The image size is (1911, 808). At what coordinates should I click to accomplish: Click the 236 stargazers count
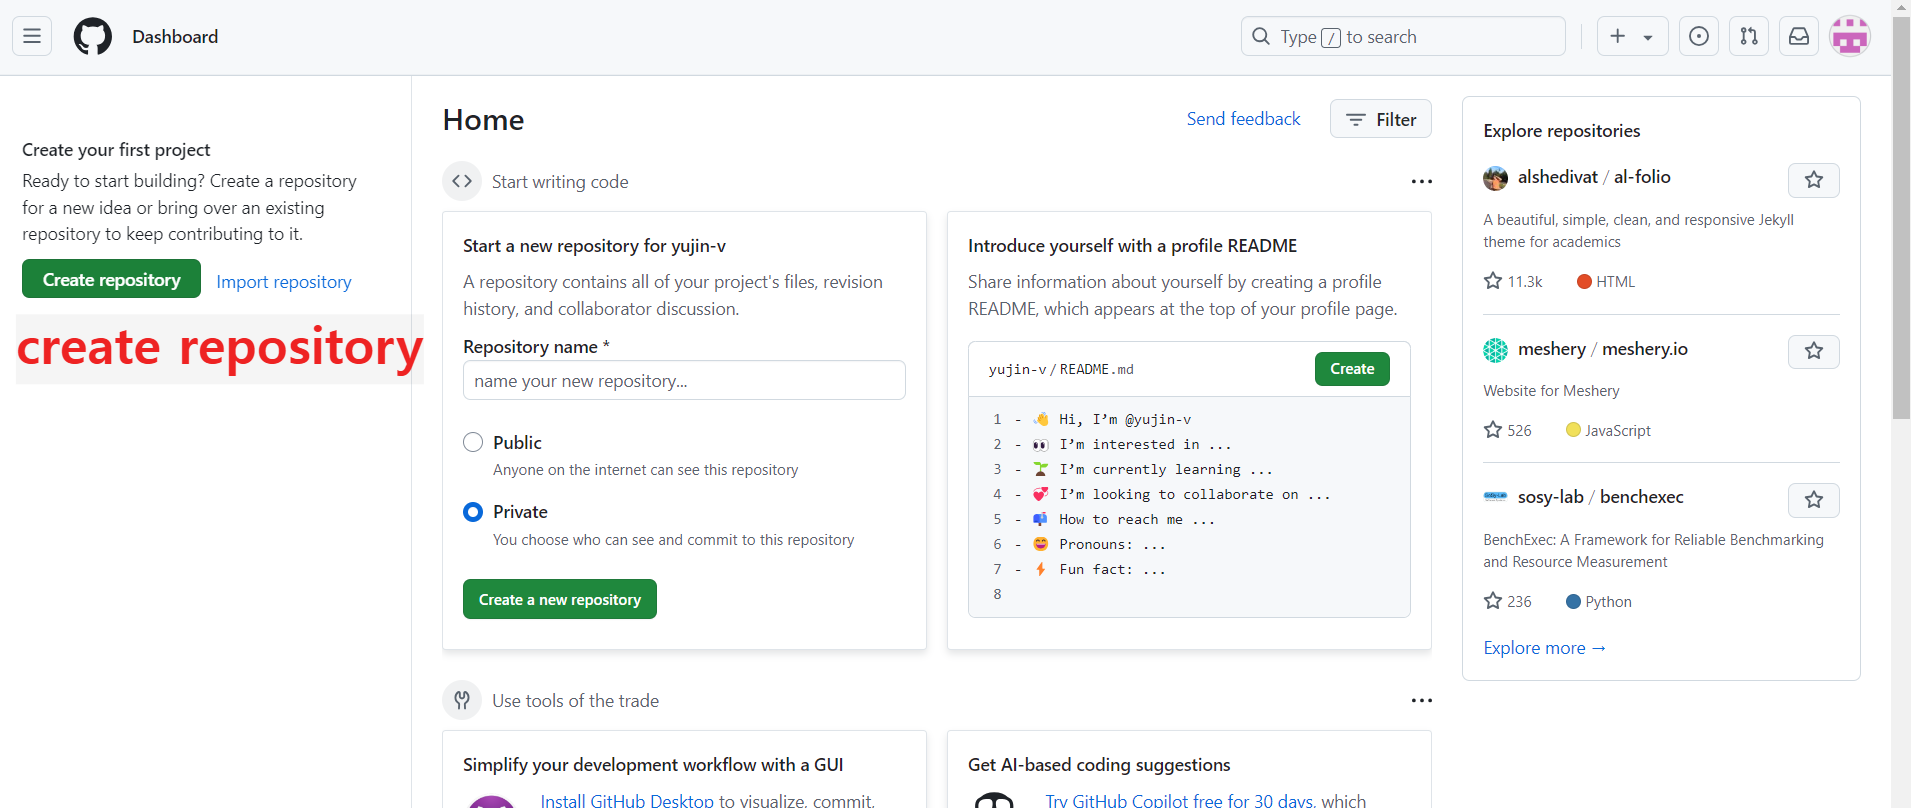pyautogui.click(x=1508, y=601)
